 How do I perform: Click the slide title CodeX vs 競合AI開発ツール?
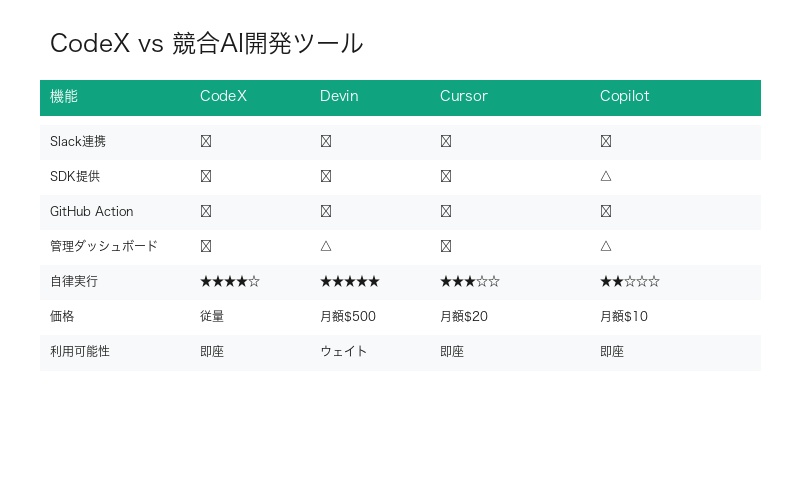pyautogui.click(x=207, y=44)
